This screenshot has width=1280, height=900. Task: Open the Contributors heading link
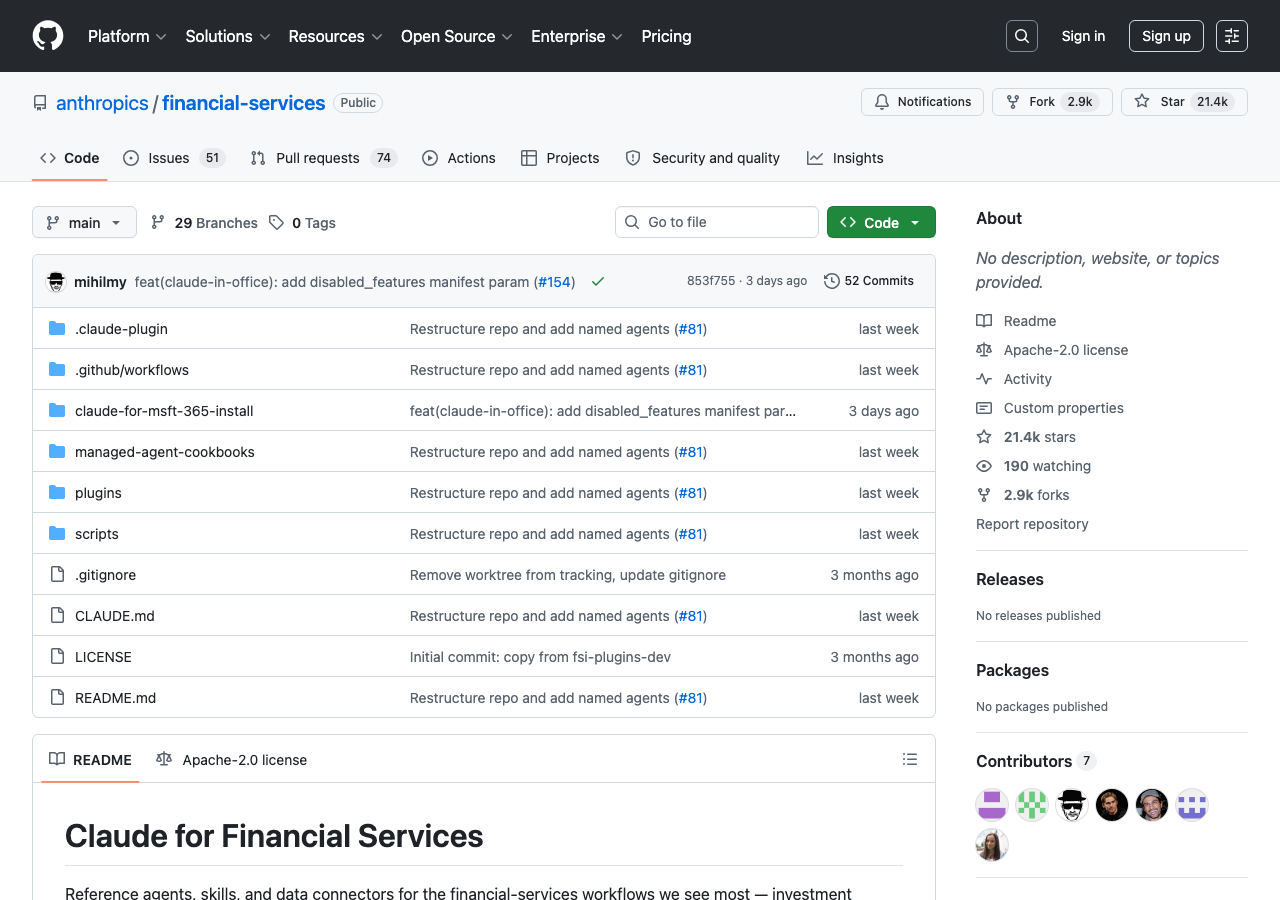[x=1036, y=761]
